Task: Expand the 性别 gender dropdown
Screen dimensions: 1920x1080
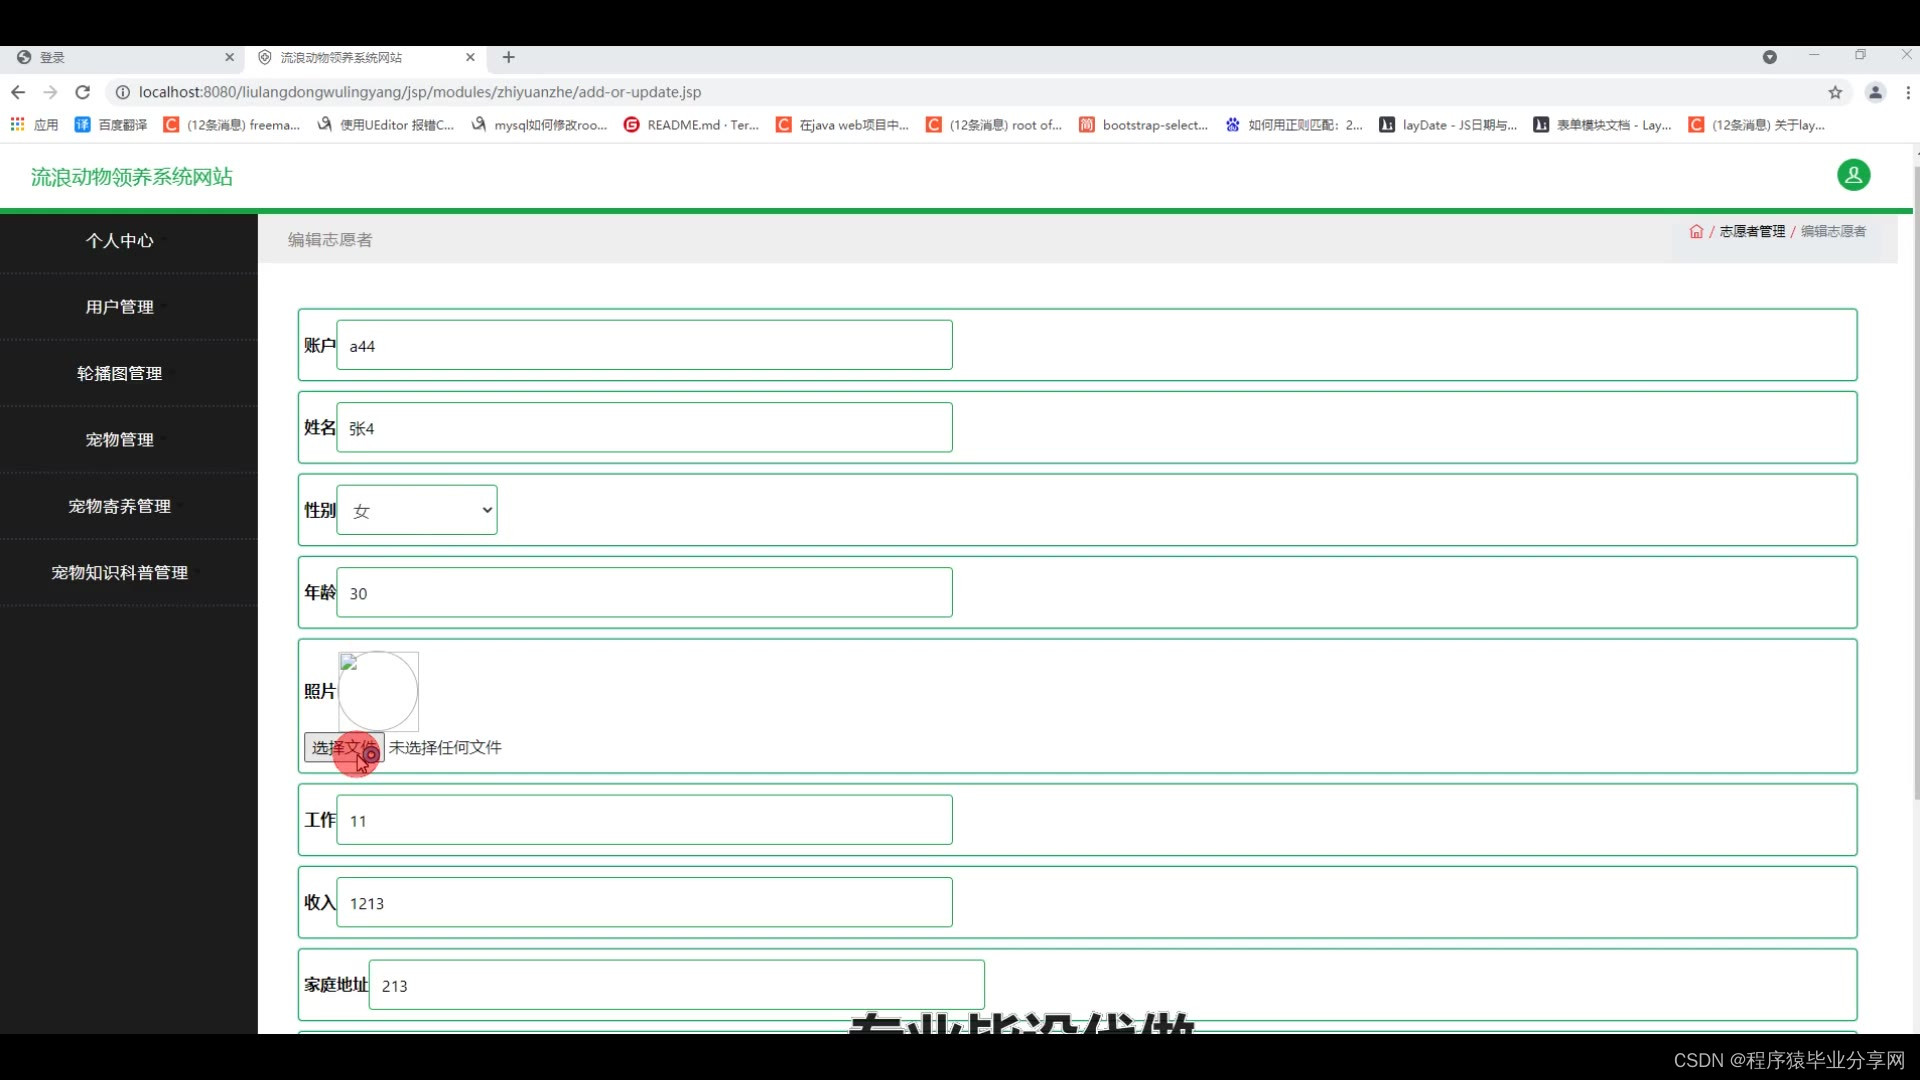Action: 417,510
